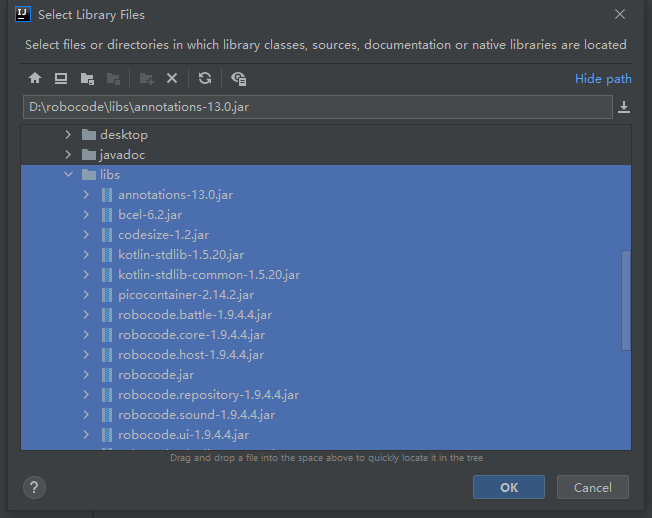Go to the Home directory icon
The image size is (652, 518).
click(35, 78)
